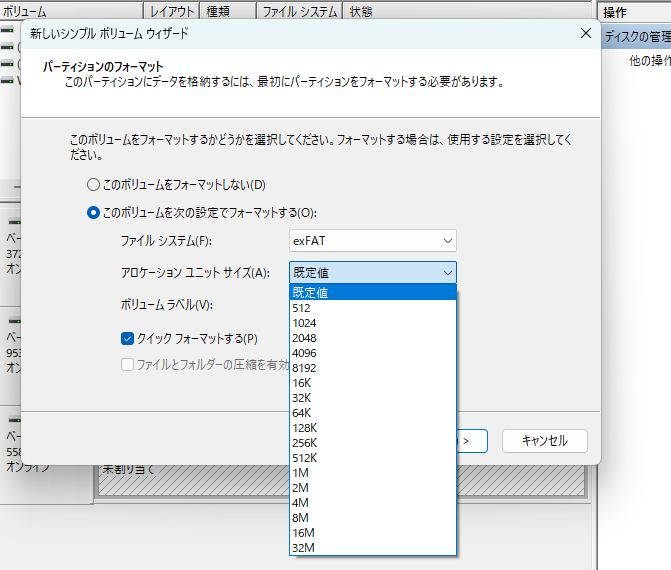Select 8M allocation unit size

point(373,518)
